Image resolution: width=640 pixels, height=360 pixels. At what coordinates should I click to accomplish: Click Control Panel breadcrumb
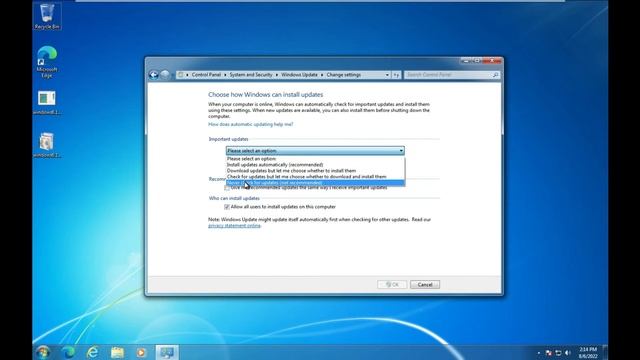[206, 75]
